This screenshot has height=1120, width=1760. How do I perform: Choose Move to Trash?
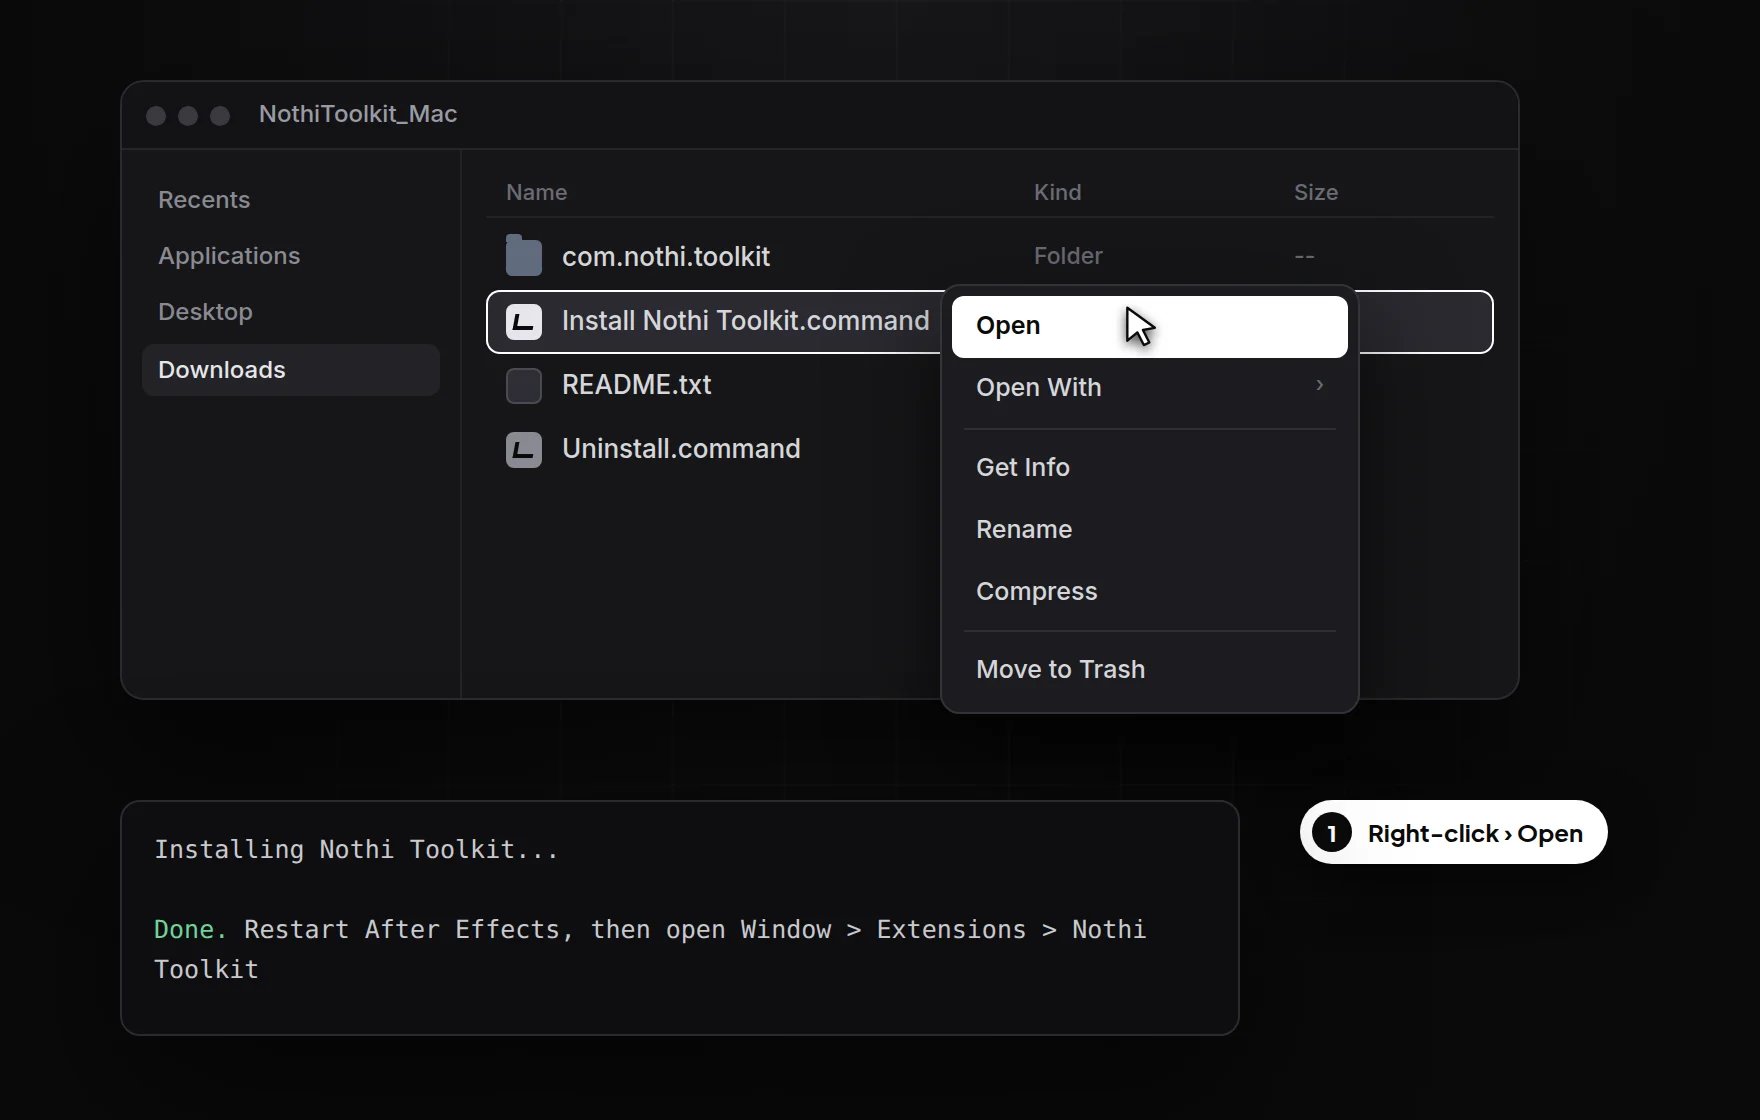[x=1150, y=670]
